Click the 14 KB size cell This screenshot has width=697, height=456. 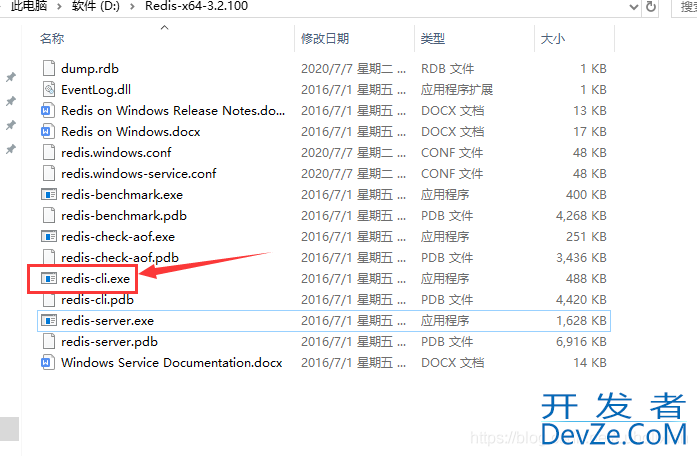590,362
